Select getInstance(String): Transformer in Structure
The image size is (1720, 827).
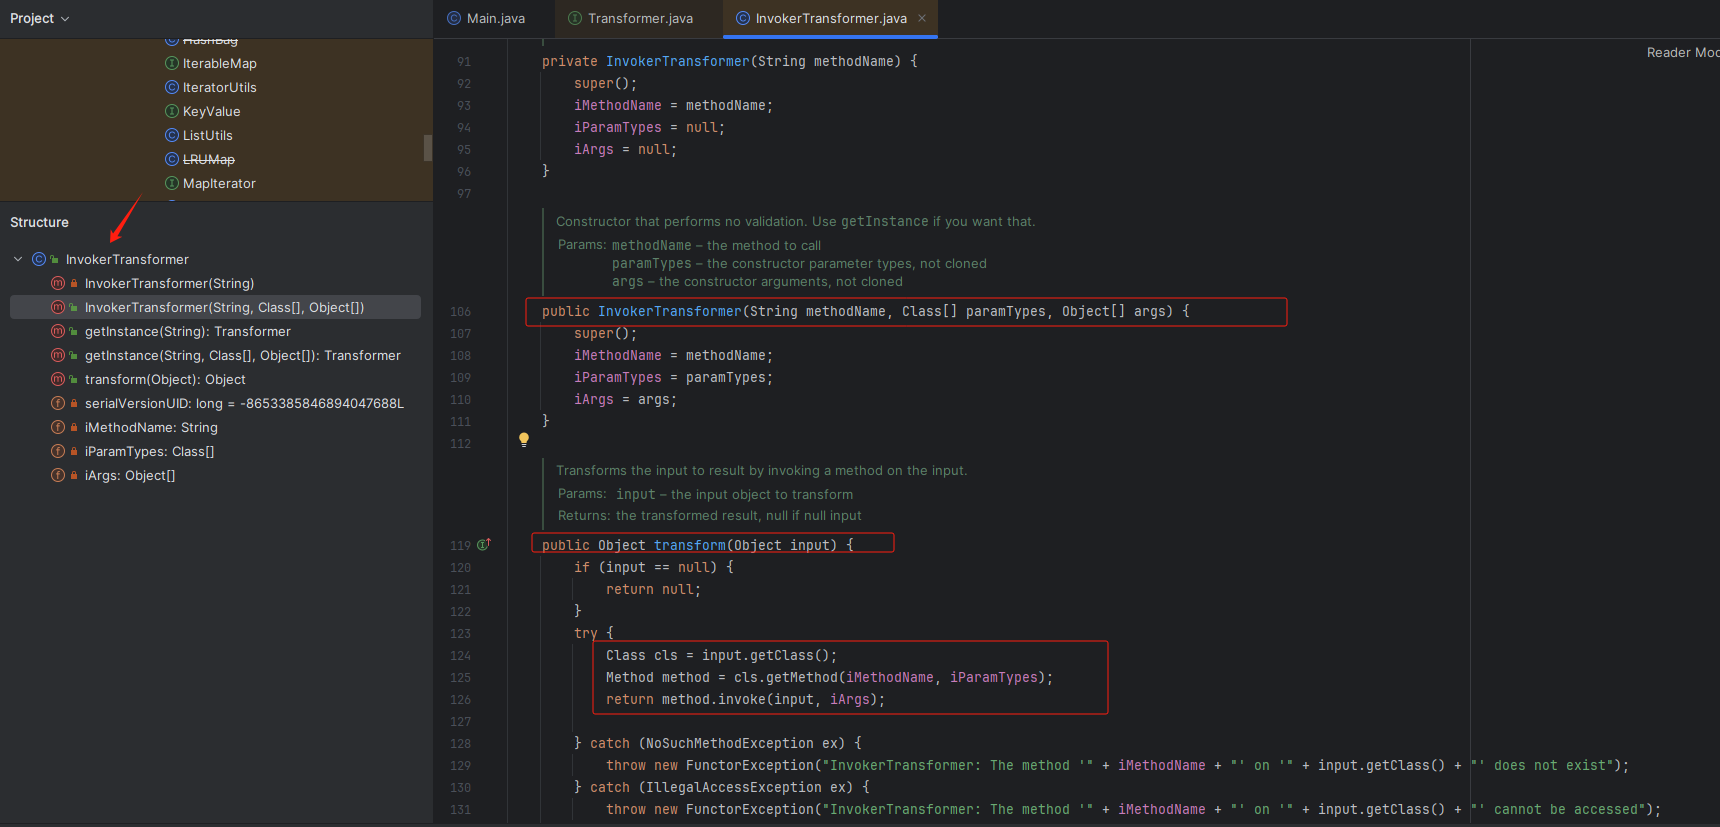click(188, 331)
